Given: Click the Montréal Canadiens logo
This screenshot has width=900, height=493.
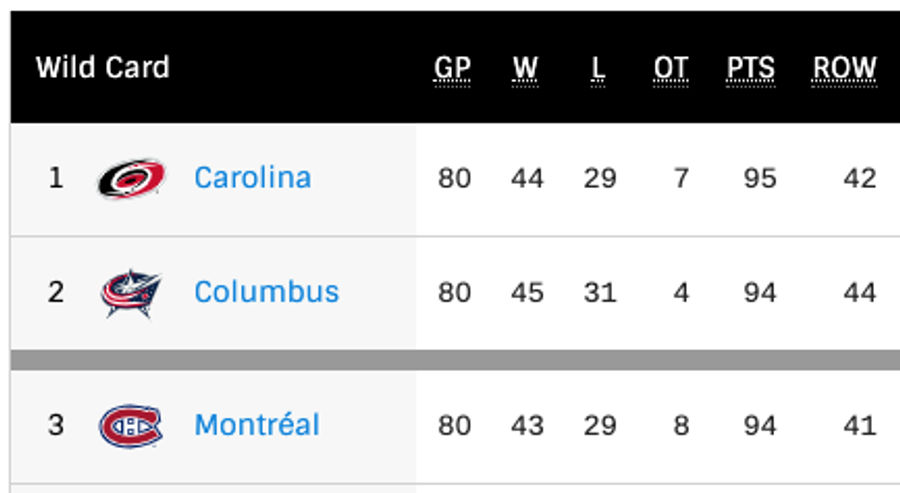Looking at the screenshot, I should click(131, 426).
